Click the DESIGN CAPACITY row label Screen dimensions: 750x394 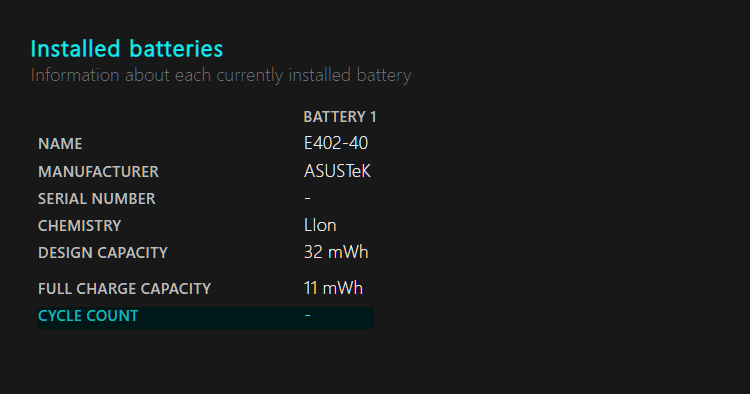(103, 253)
